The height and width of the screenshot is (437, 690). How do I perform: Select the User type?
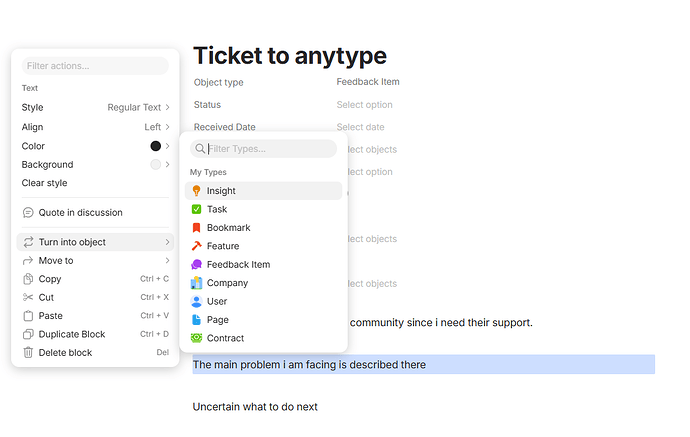(263, 301)
